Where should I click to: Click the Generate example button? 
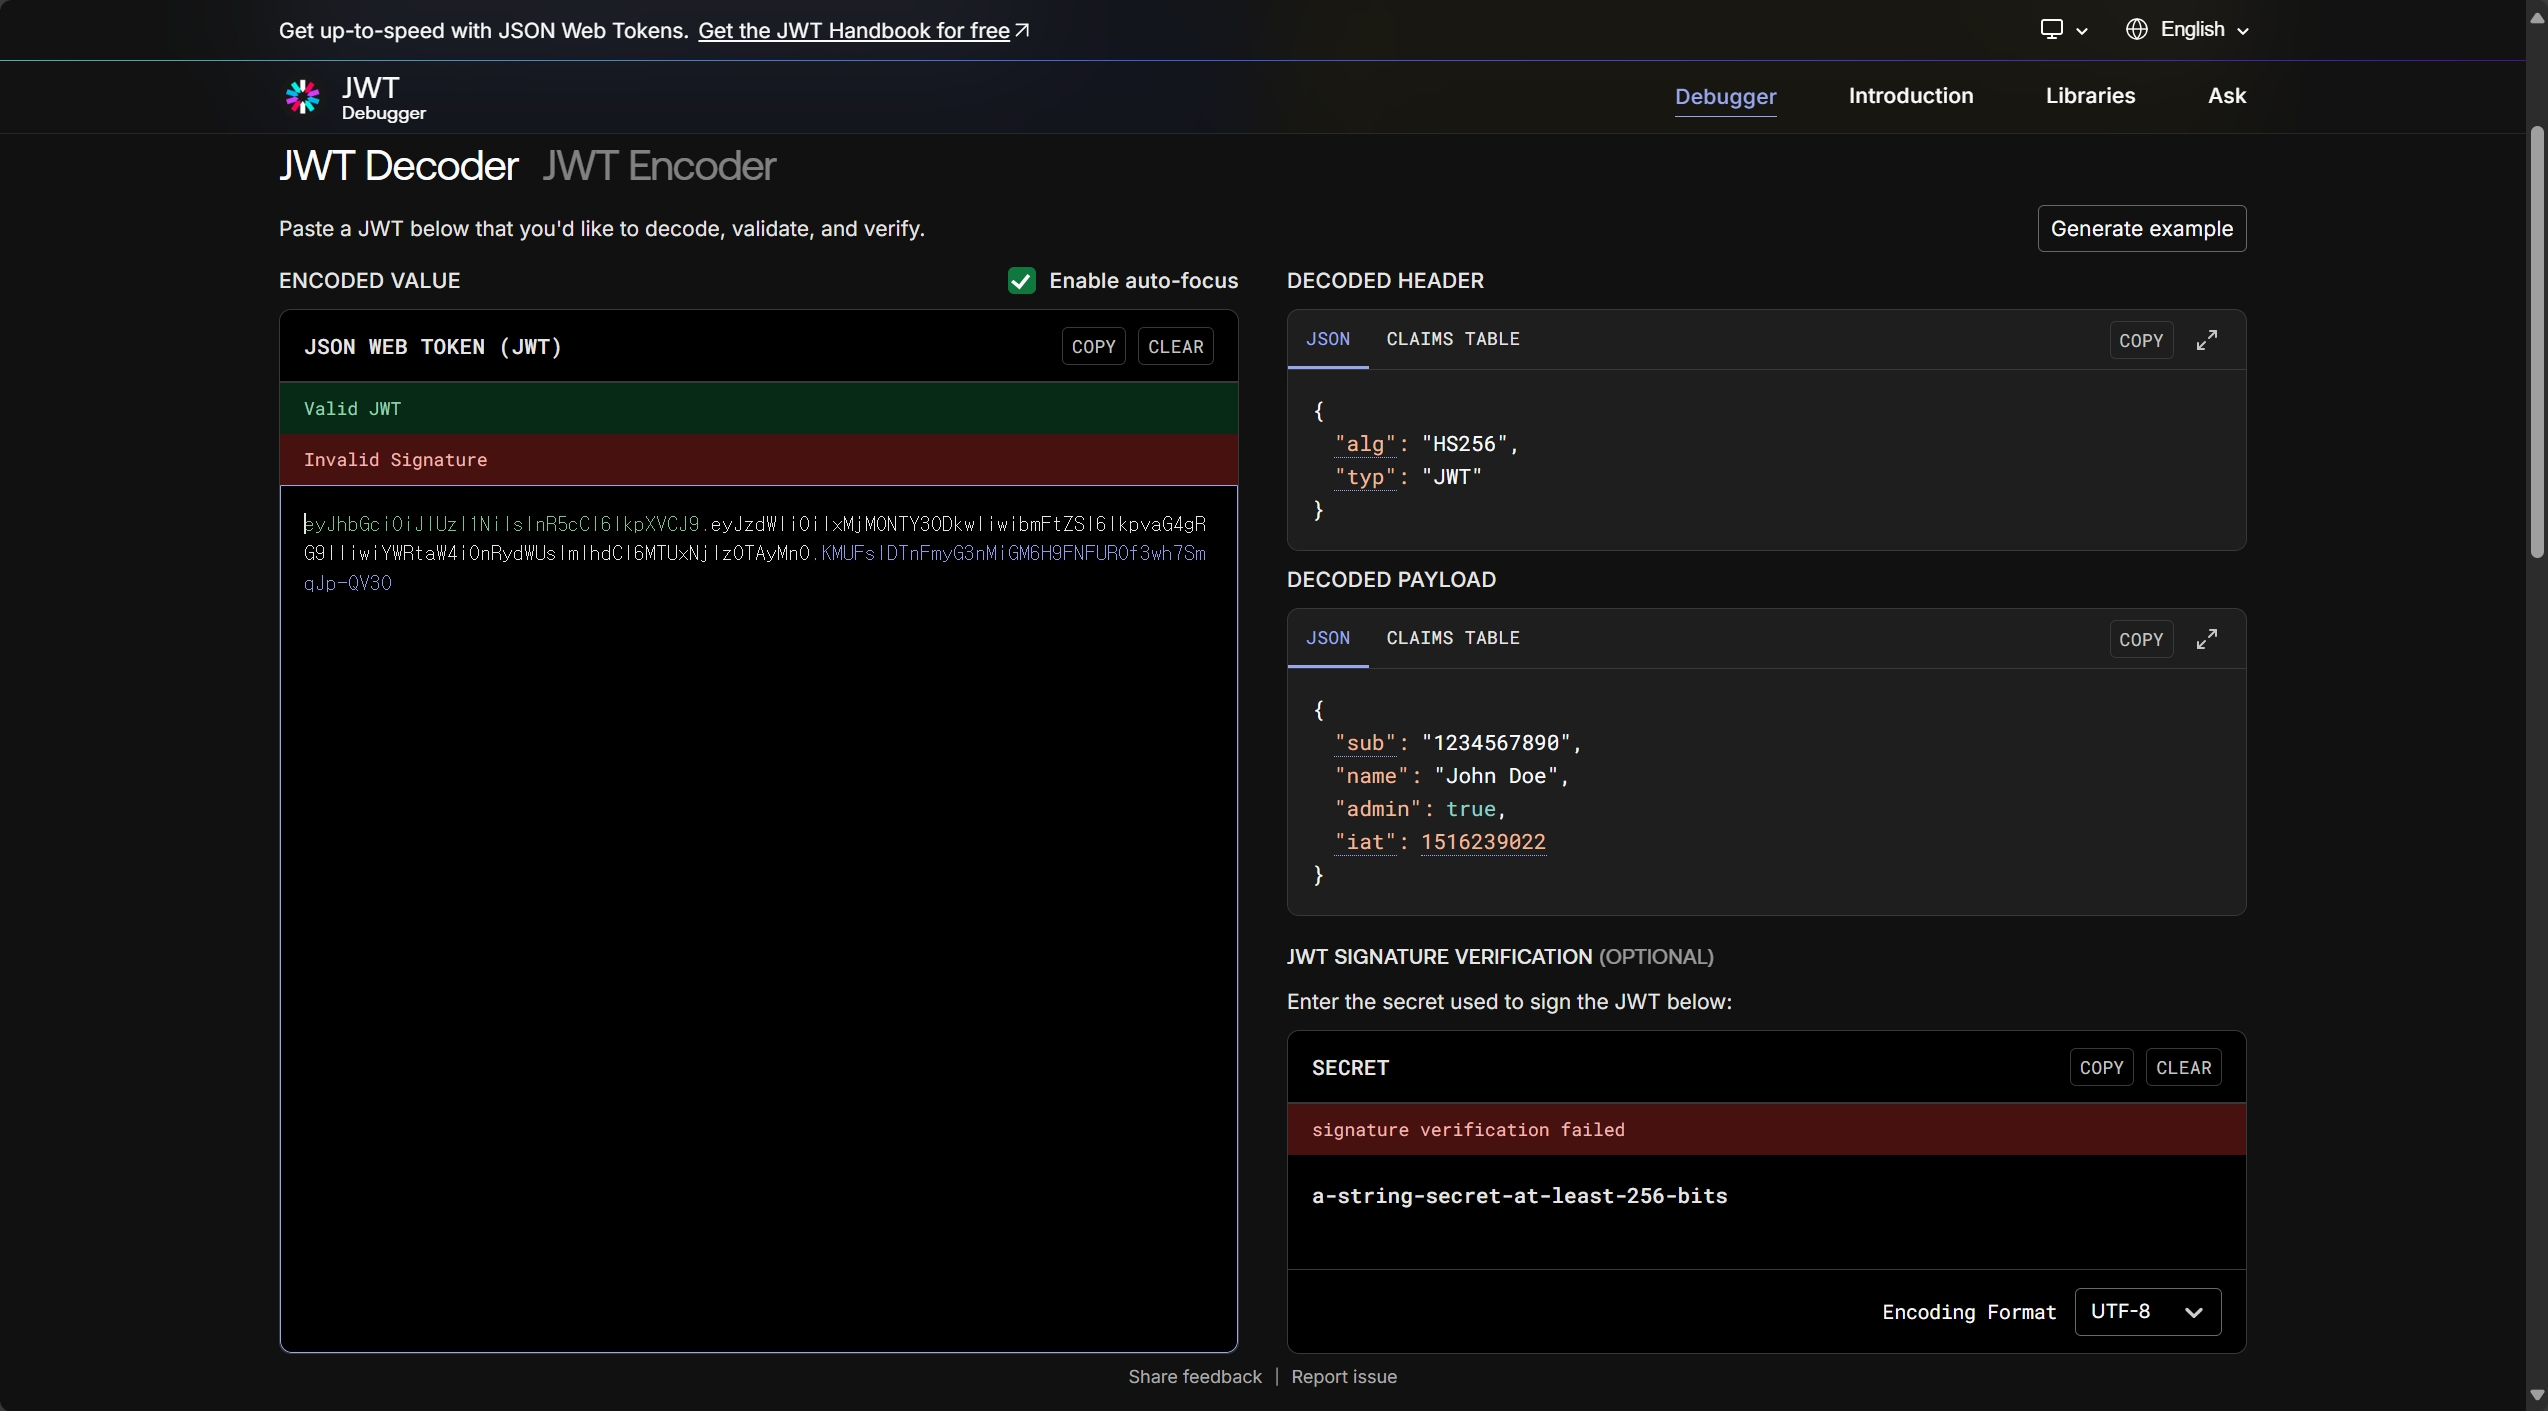(2141, 229)
